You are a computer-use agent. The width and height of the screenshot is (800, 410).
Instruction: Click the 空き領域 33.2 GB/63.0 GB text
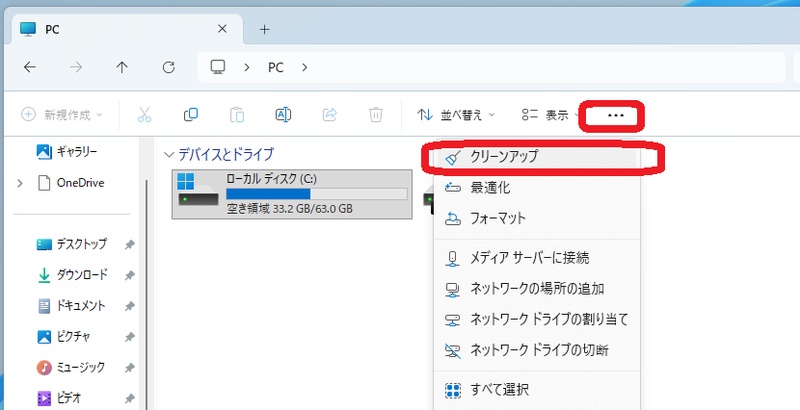click(x=289, y=209)
